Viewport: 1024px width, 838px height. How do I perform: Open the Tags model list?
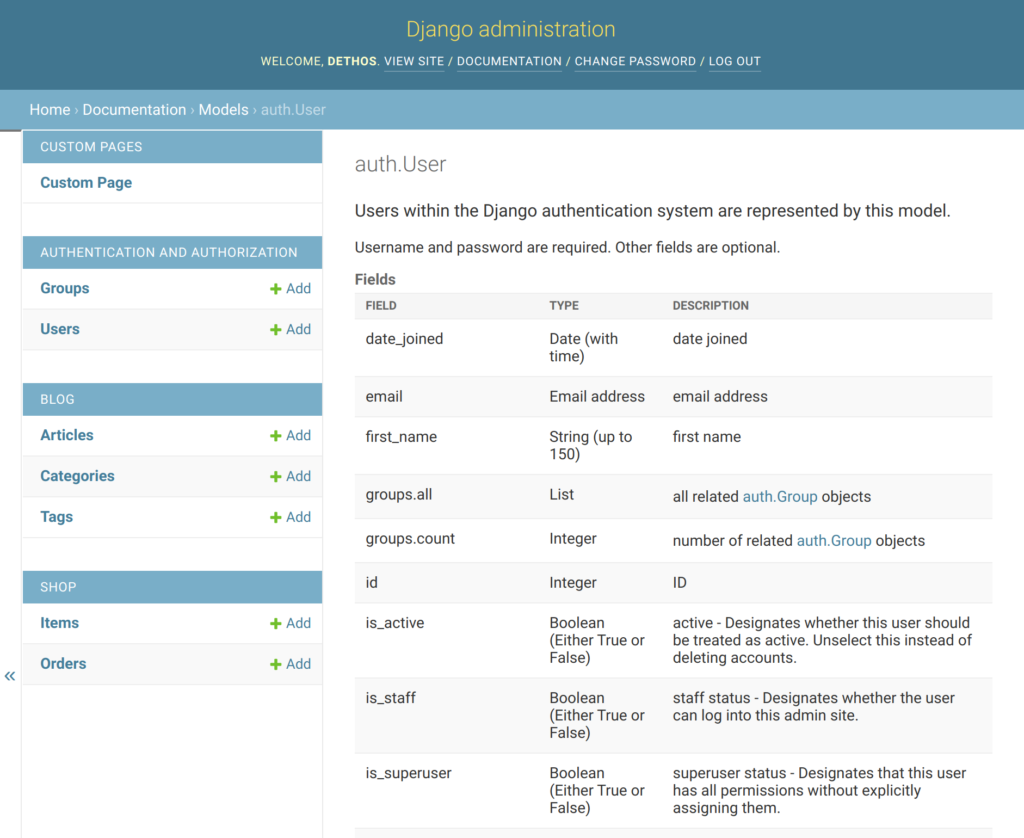[x=57, y=517]
